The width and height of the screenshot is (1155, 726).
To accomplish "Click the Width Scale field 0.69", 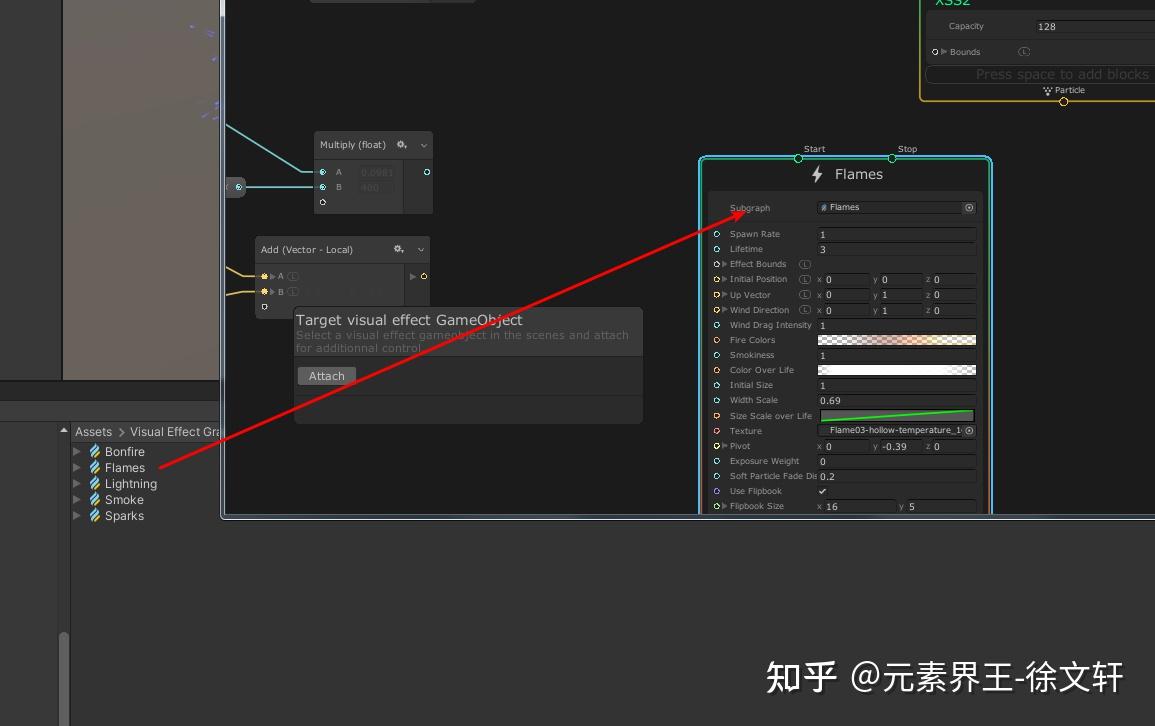I will point(896,401).
